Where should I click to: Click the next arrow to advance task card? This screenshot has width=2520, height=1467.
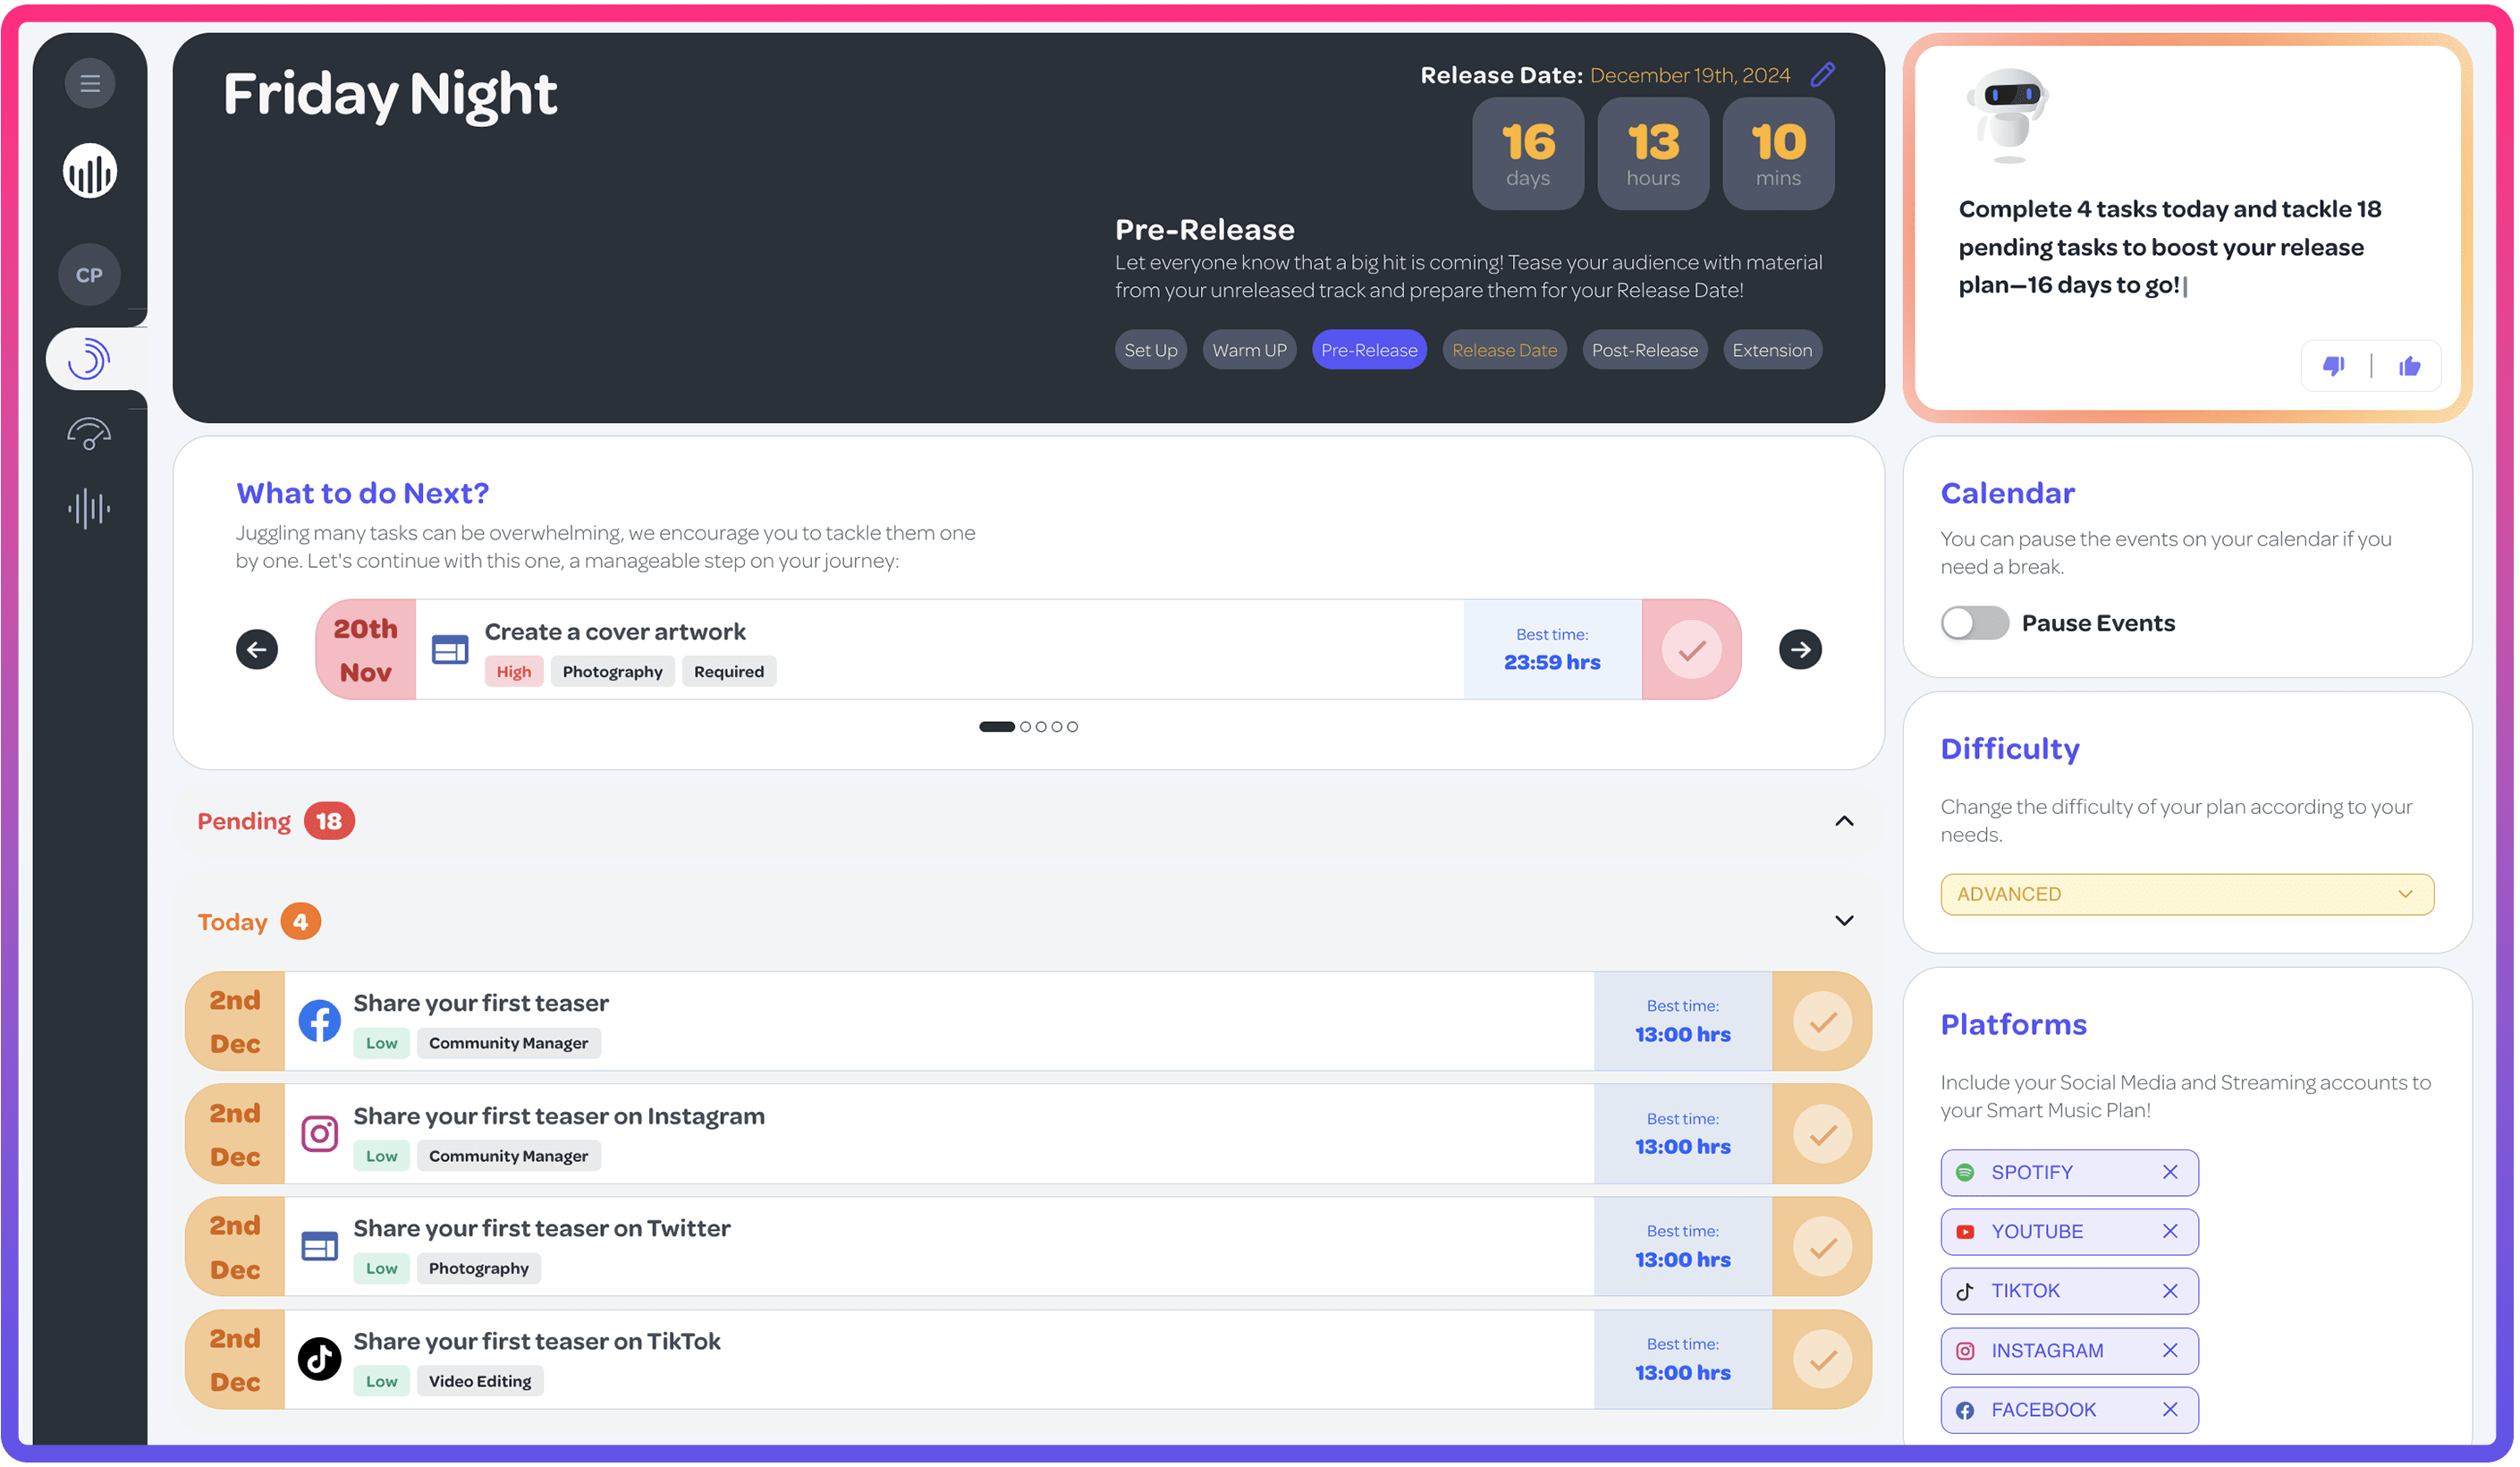1801,648
